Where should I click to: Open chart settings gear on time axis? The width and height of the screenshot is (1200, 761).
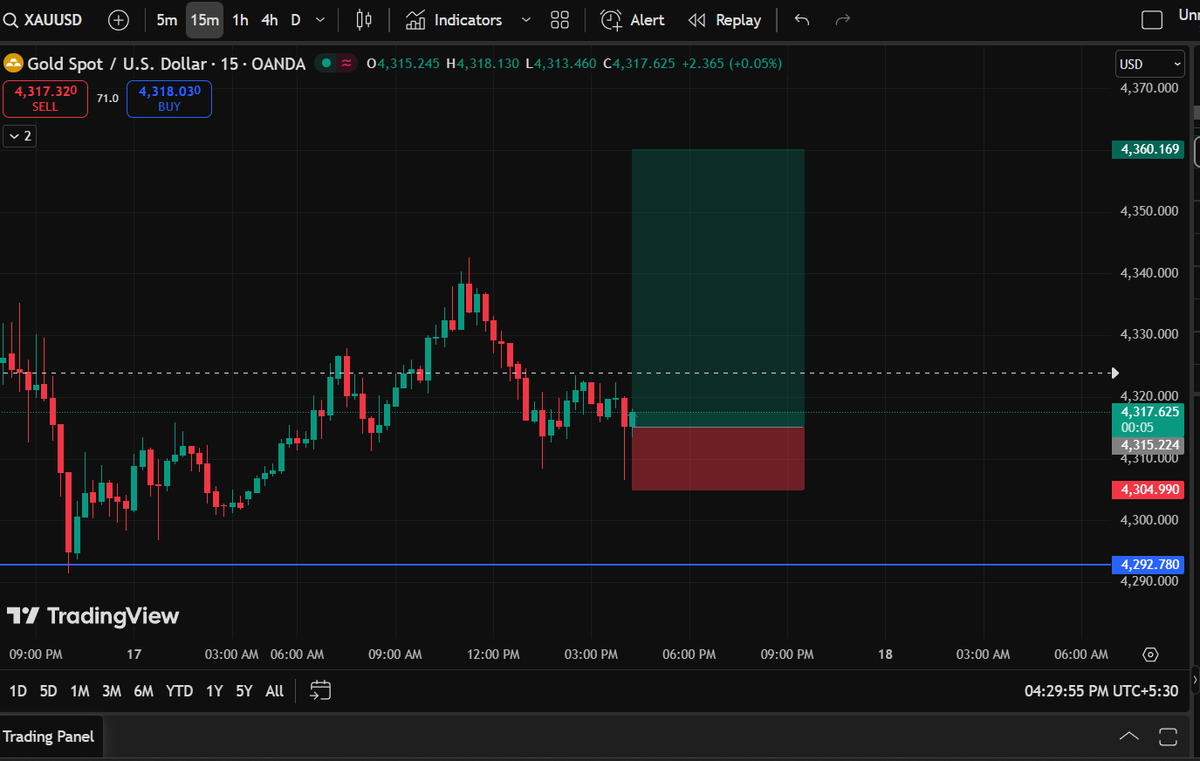pyautogui.click(x=1150, y=655)
